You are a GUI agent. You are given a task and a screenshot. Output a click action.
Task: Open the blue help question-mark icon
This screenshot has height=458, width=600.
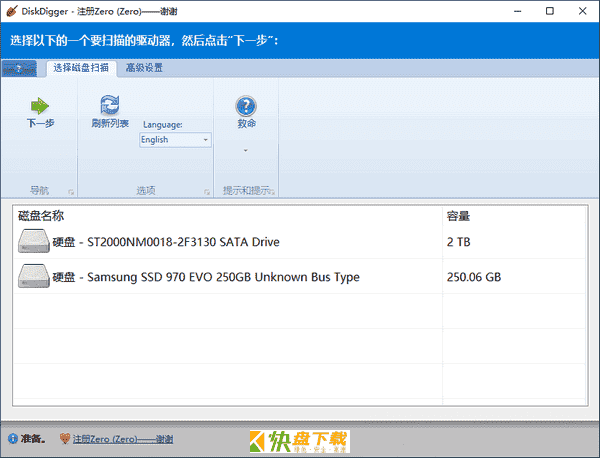click(246, 106)
